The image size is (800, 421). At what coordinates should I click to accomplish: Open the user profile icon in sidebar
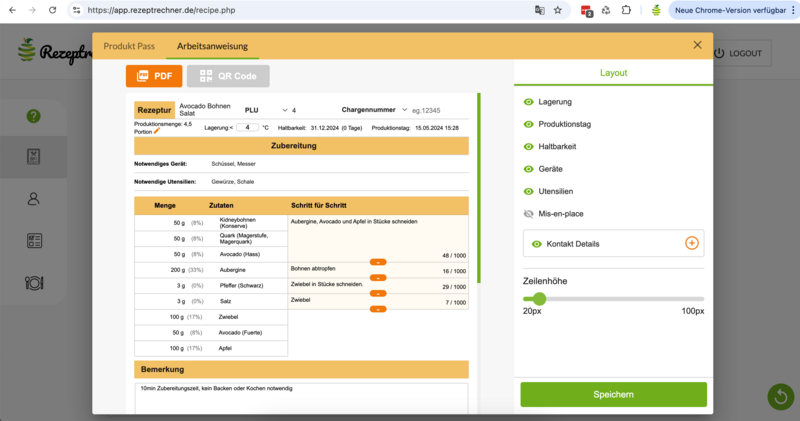point(34,198)
